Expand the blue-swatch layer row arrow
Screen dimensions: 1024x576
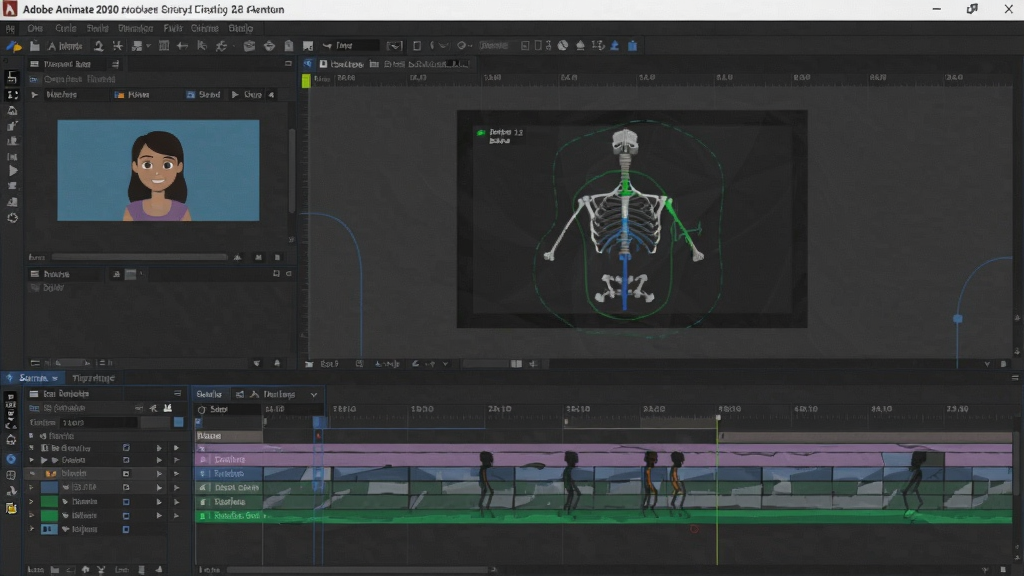click(31, 488)
